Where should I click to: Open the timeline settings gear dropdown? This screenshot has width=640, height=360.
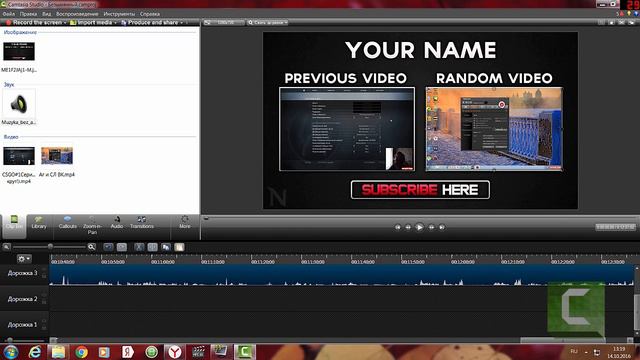pyautogui.click(x=24, y=259)
